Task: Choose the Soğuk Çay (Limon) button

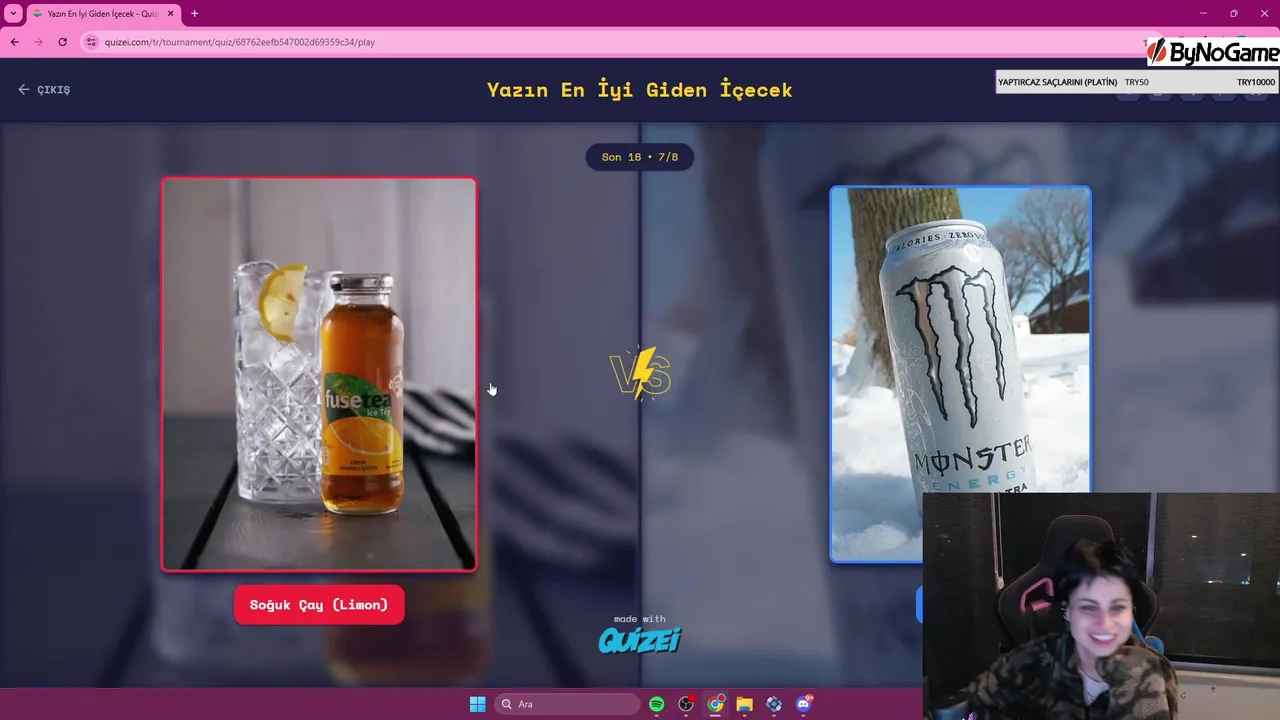Action: pos(319,605)
